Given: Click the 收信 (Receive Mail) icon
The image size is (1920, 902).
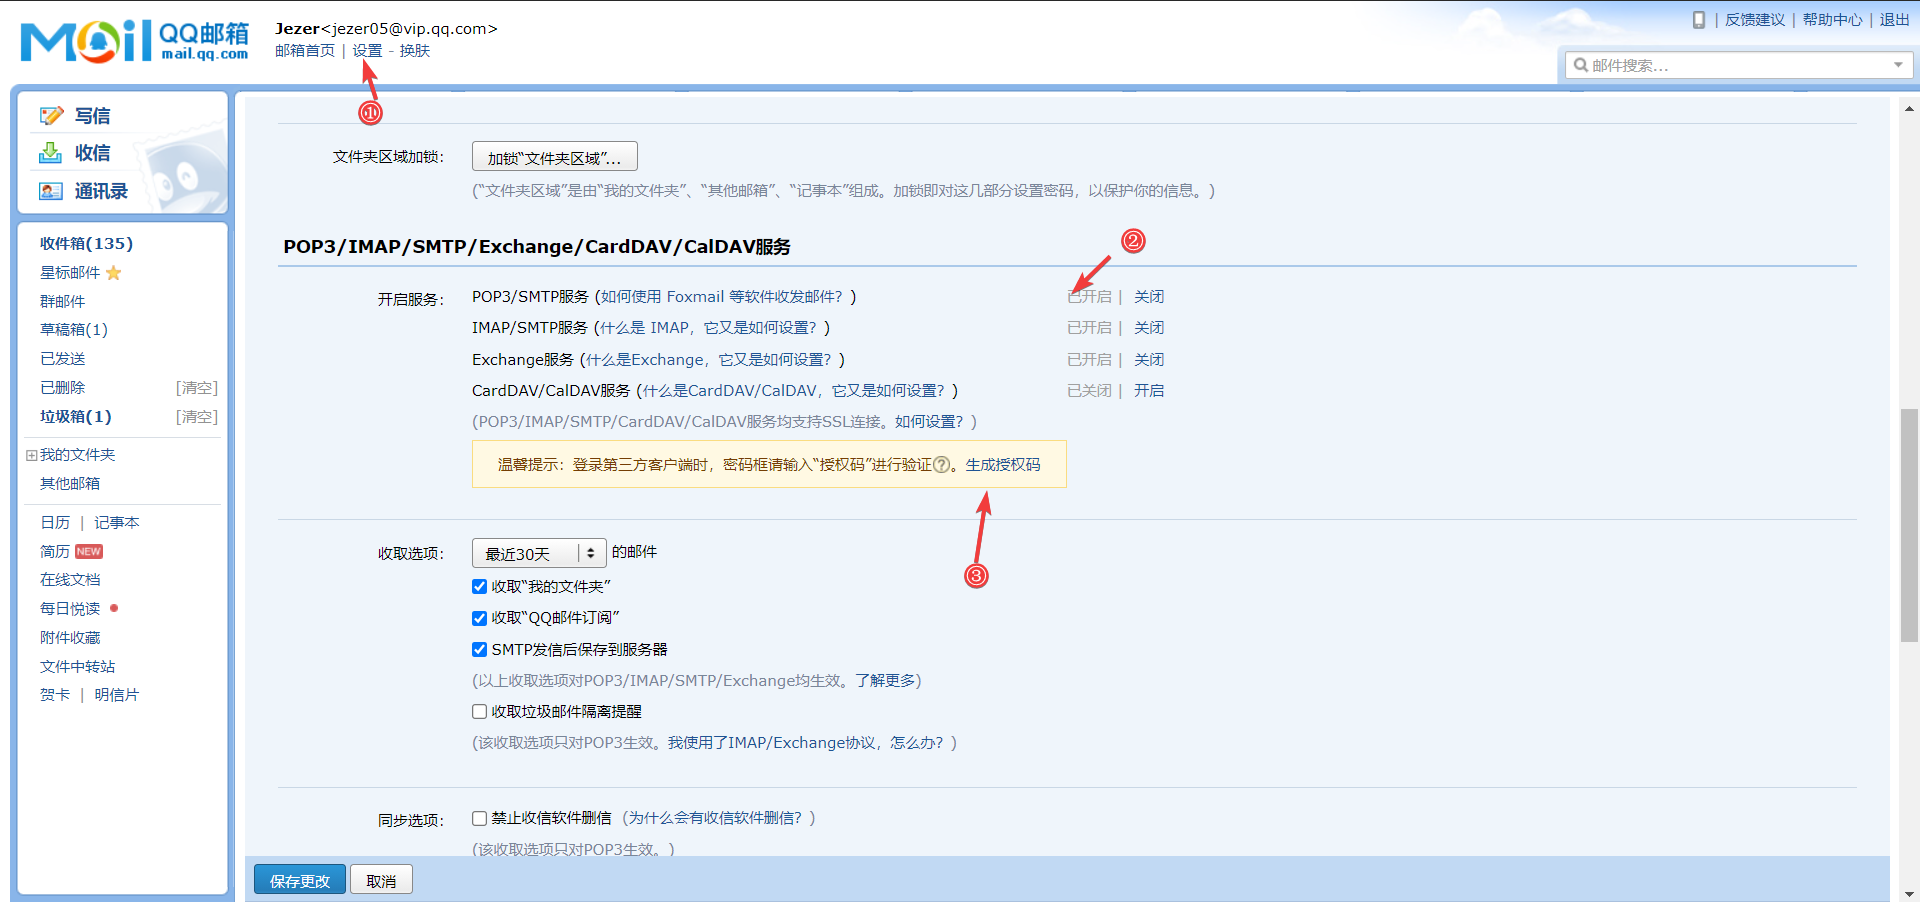Looking at the screenshot, I should [x=52, y=152].
